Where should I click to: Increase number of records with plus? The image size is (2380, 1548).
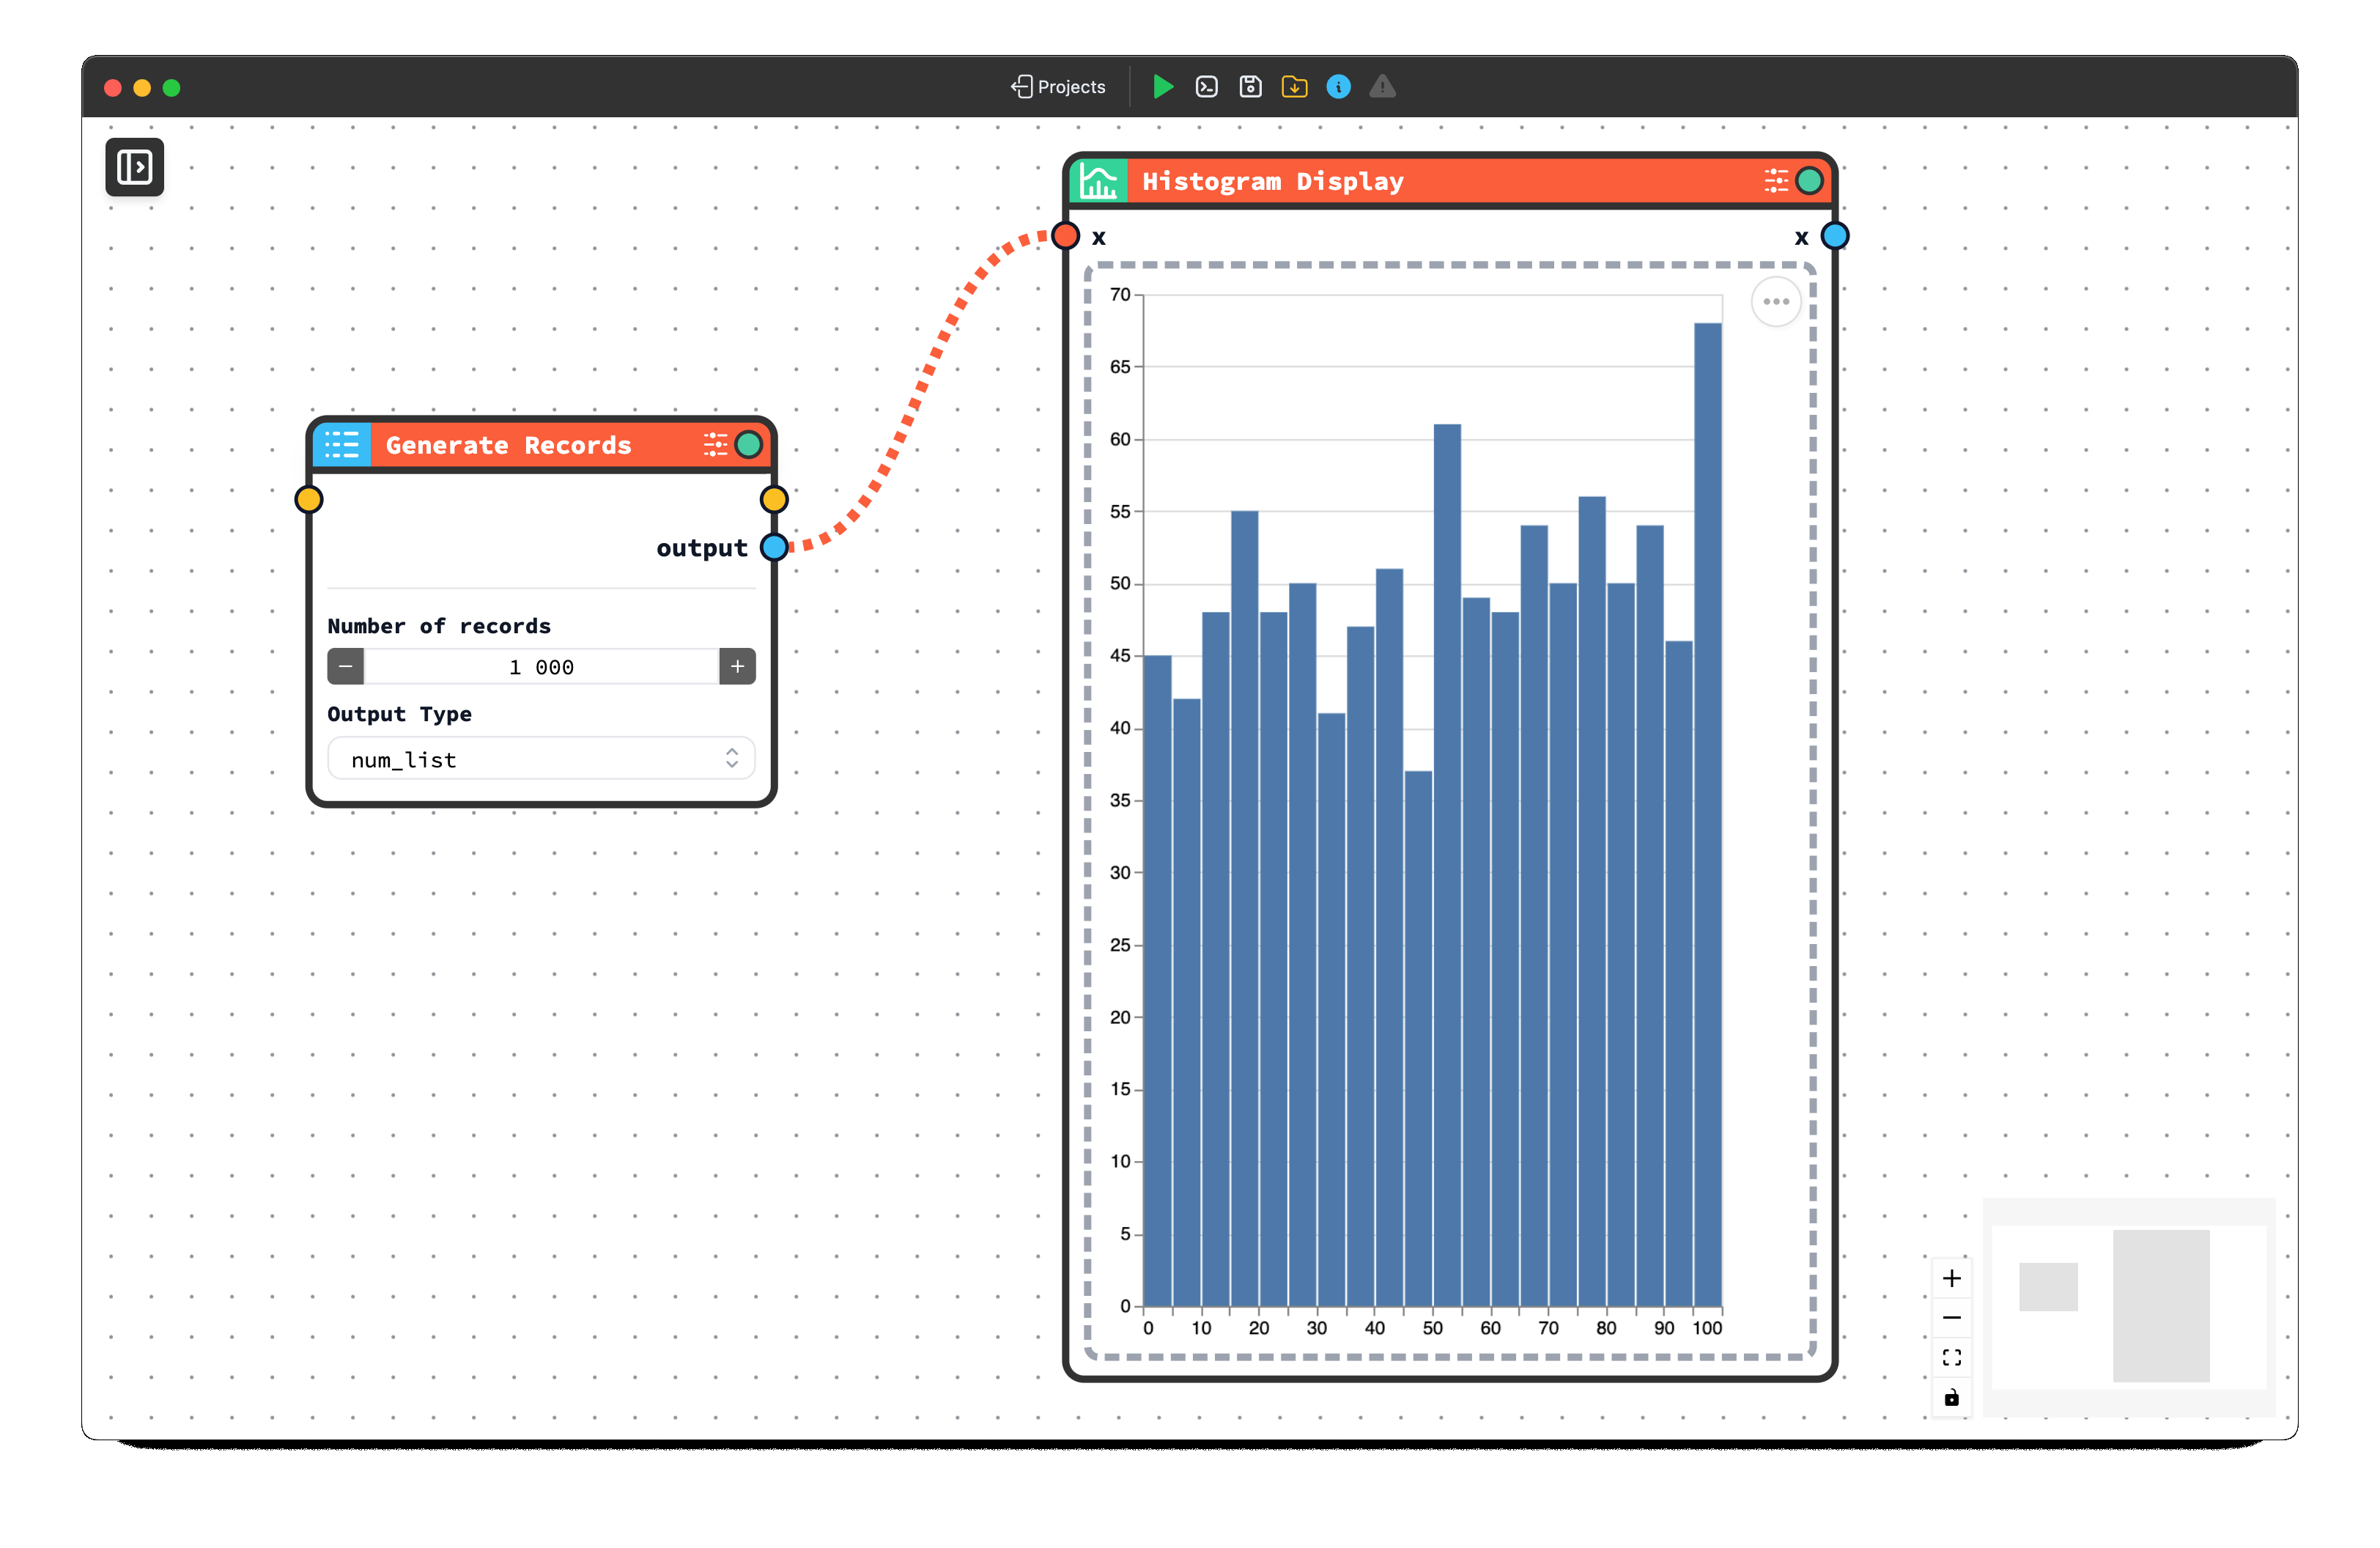coord(737,667)
